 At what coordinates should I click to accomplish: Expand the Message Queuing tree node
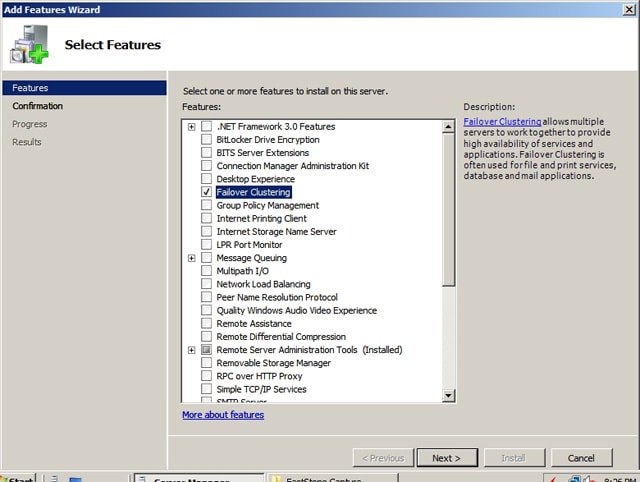coord(191,258)
